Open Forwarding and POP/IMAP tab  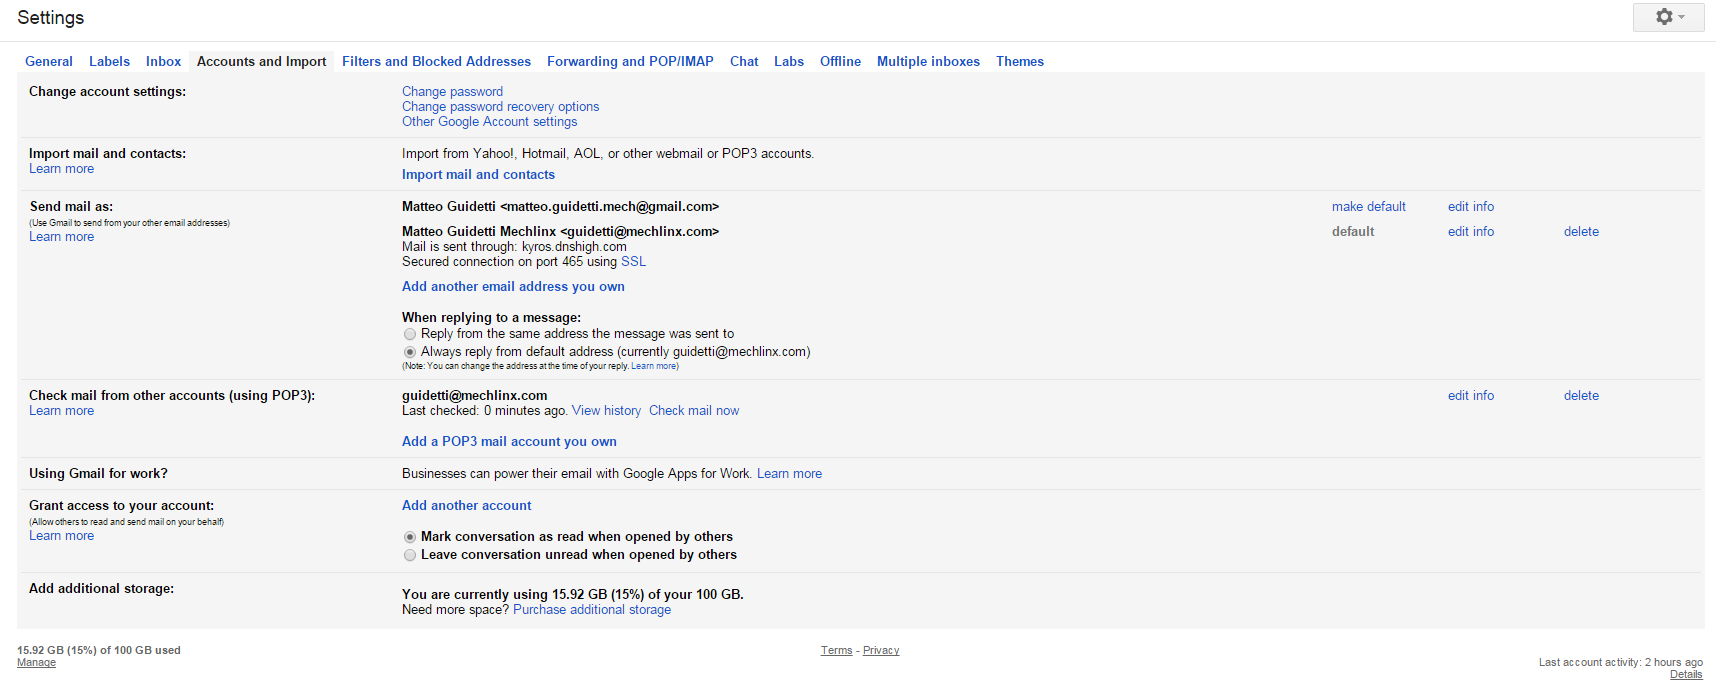click(x=630, y=61)
